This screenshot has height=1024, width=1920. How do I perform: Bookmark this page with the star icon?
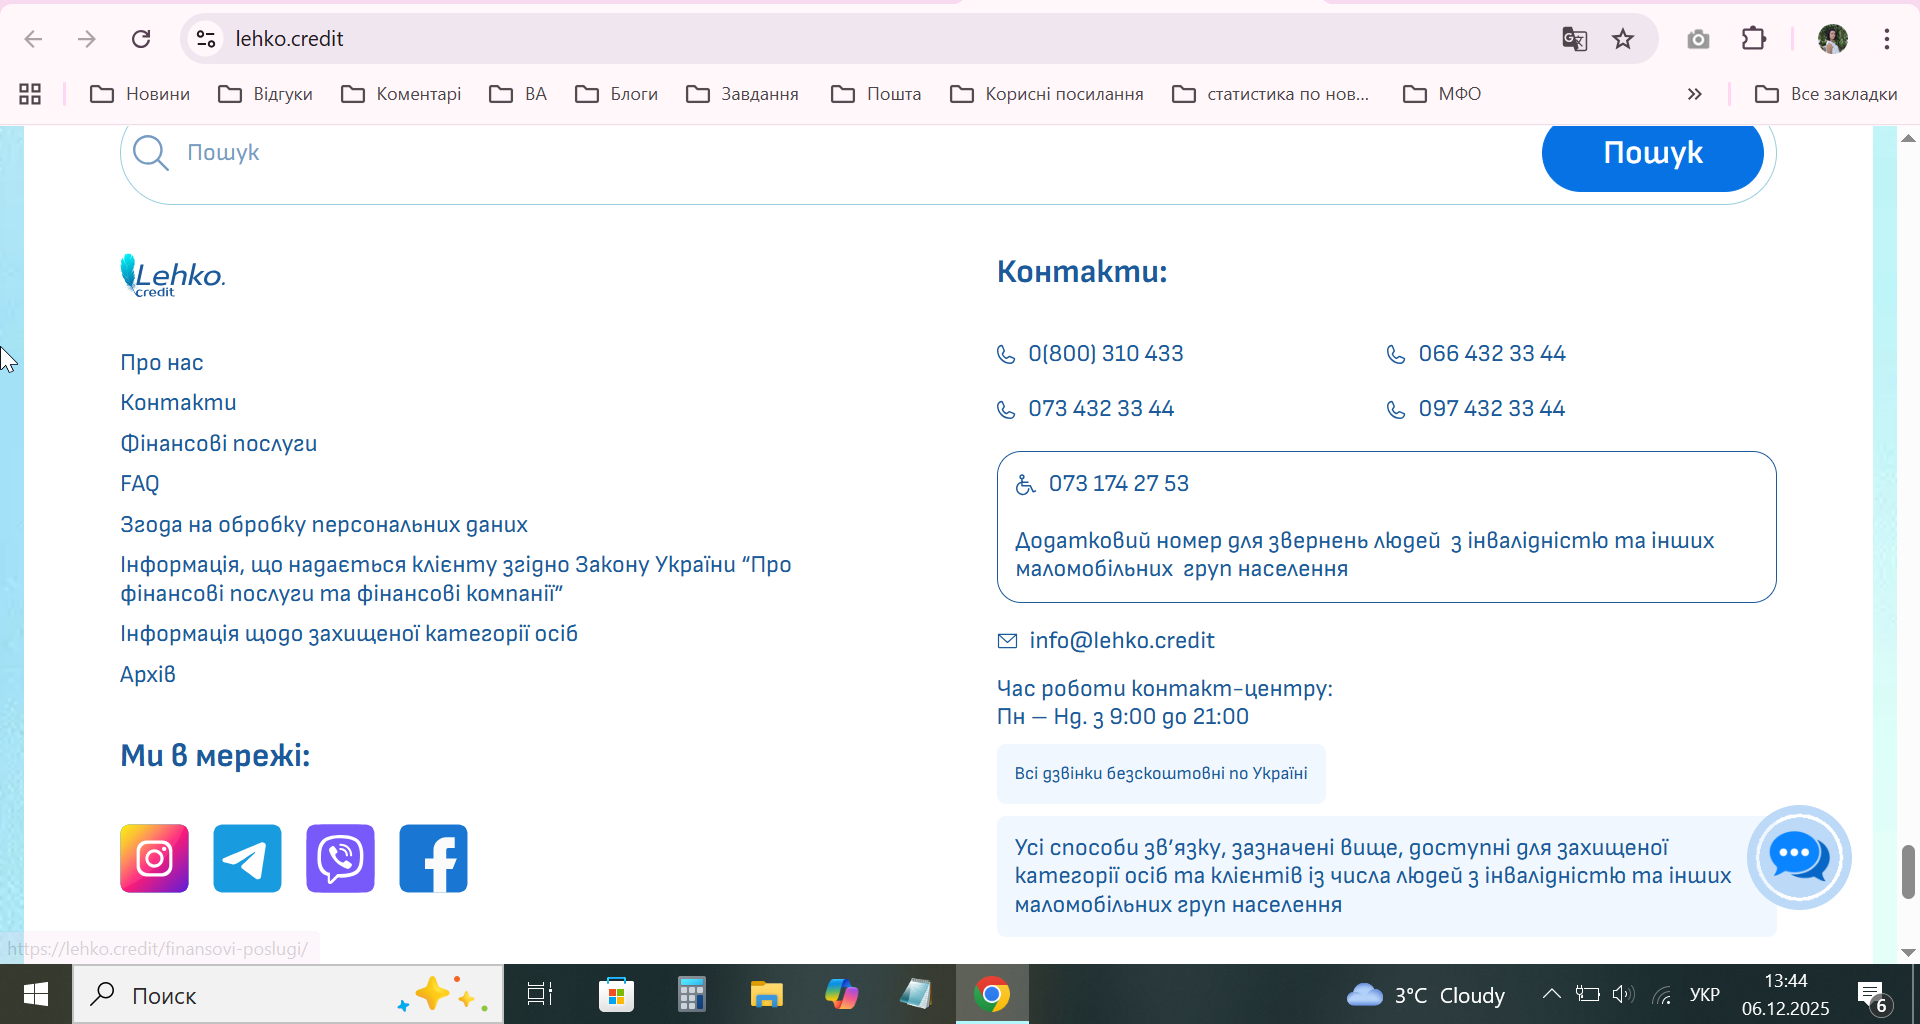(1623, 39)
